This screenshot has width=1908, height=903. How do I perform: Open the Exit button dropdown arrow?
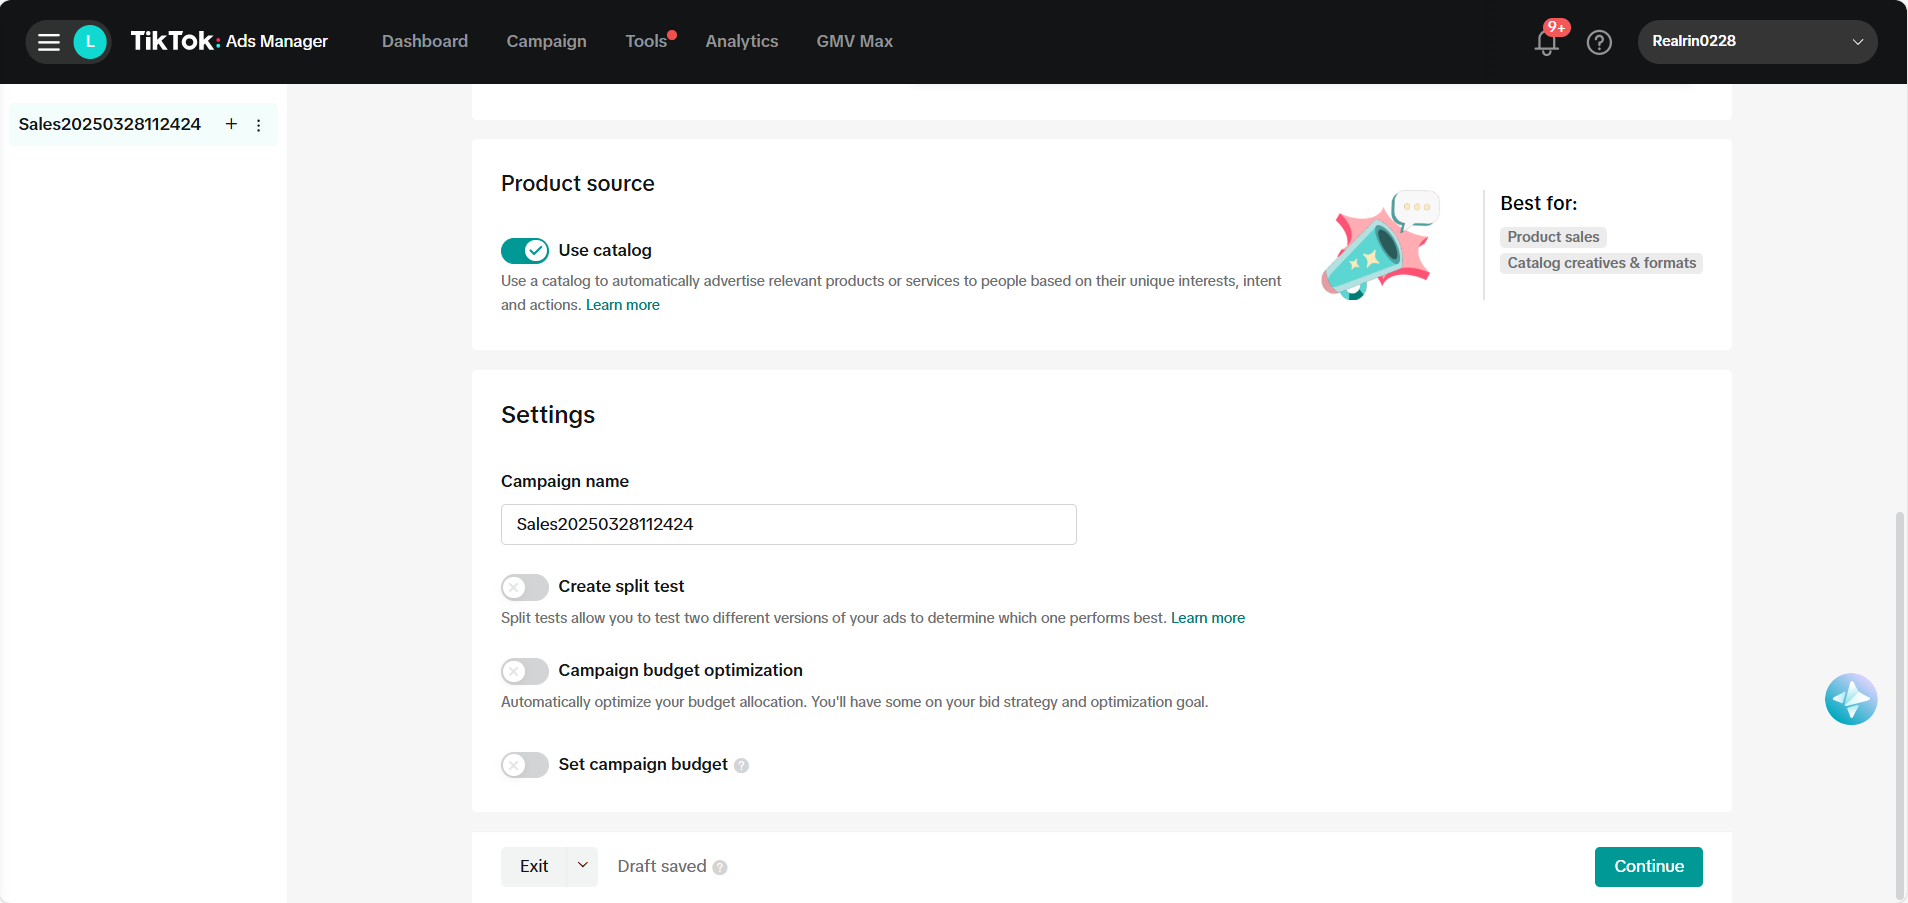click(582, 866)
